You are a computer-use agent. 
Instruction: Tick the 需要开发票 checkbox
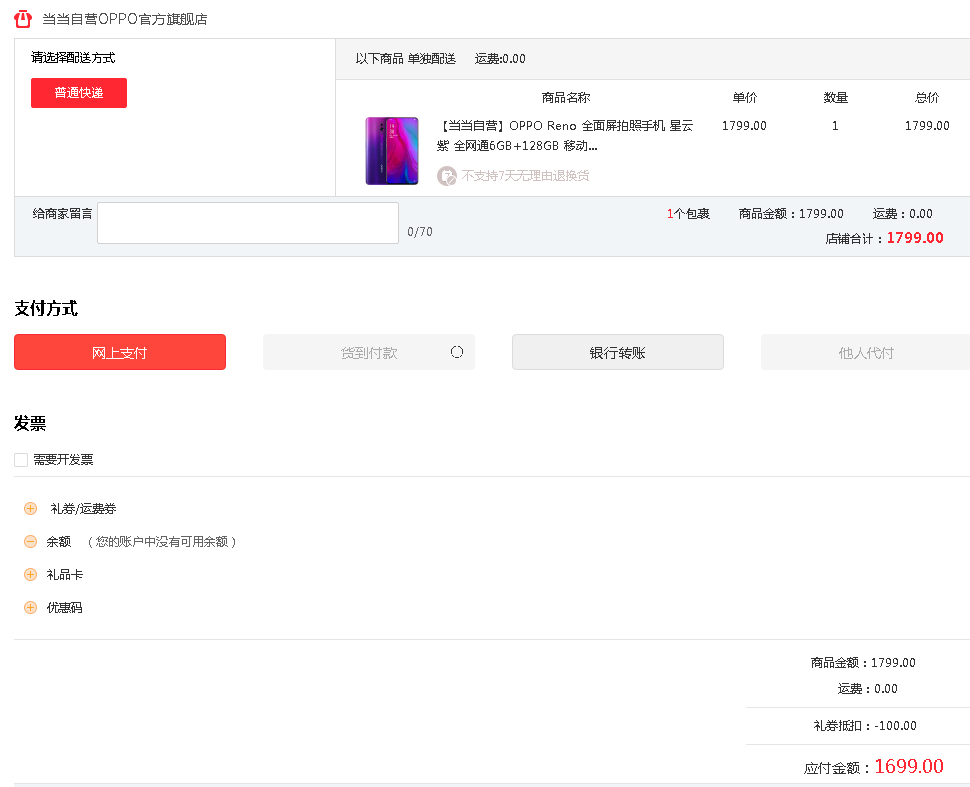(21, 460)
